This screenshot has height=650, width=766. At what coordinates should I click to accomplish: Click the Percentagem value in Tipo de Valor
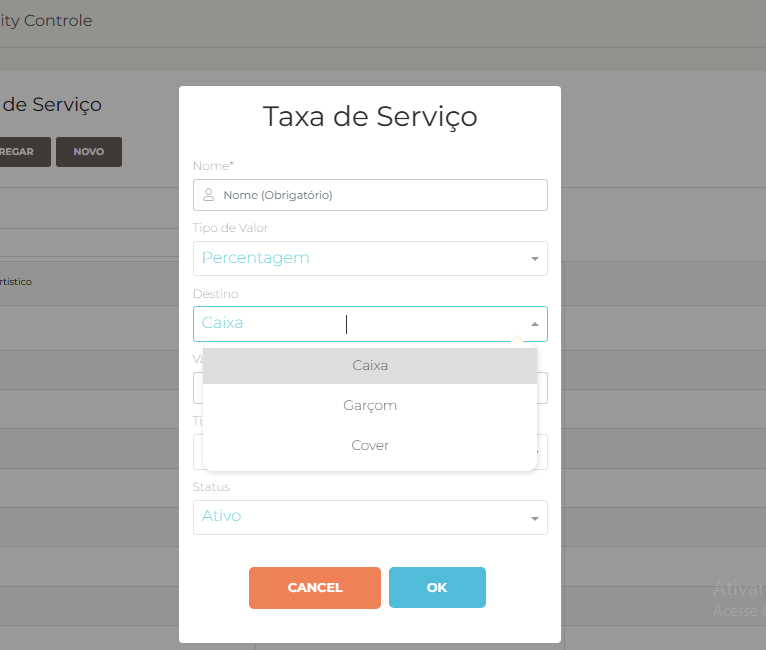(255, 257)
